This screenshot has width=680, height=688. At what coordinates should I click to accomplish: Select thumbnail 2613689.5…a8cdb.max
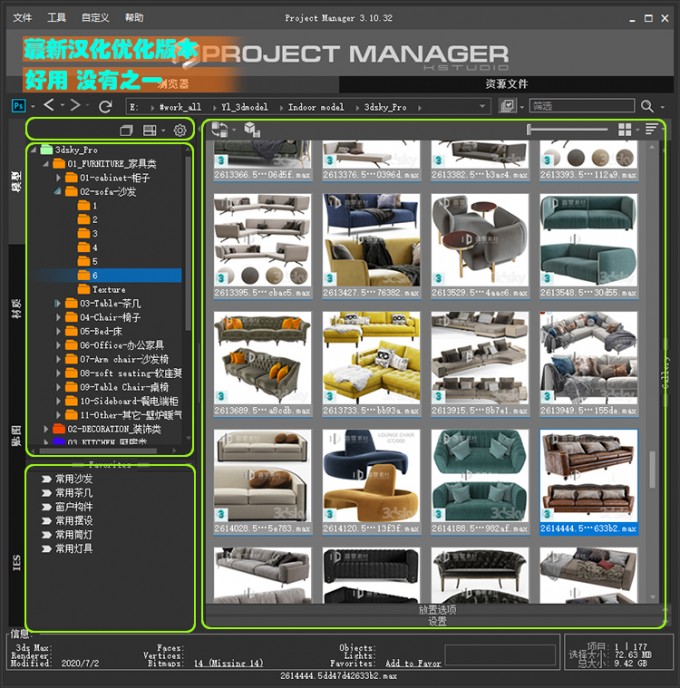[x=262, y=364]
